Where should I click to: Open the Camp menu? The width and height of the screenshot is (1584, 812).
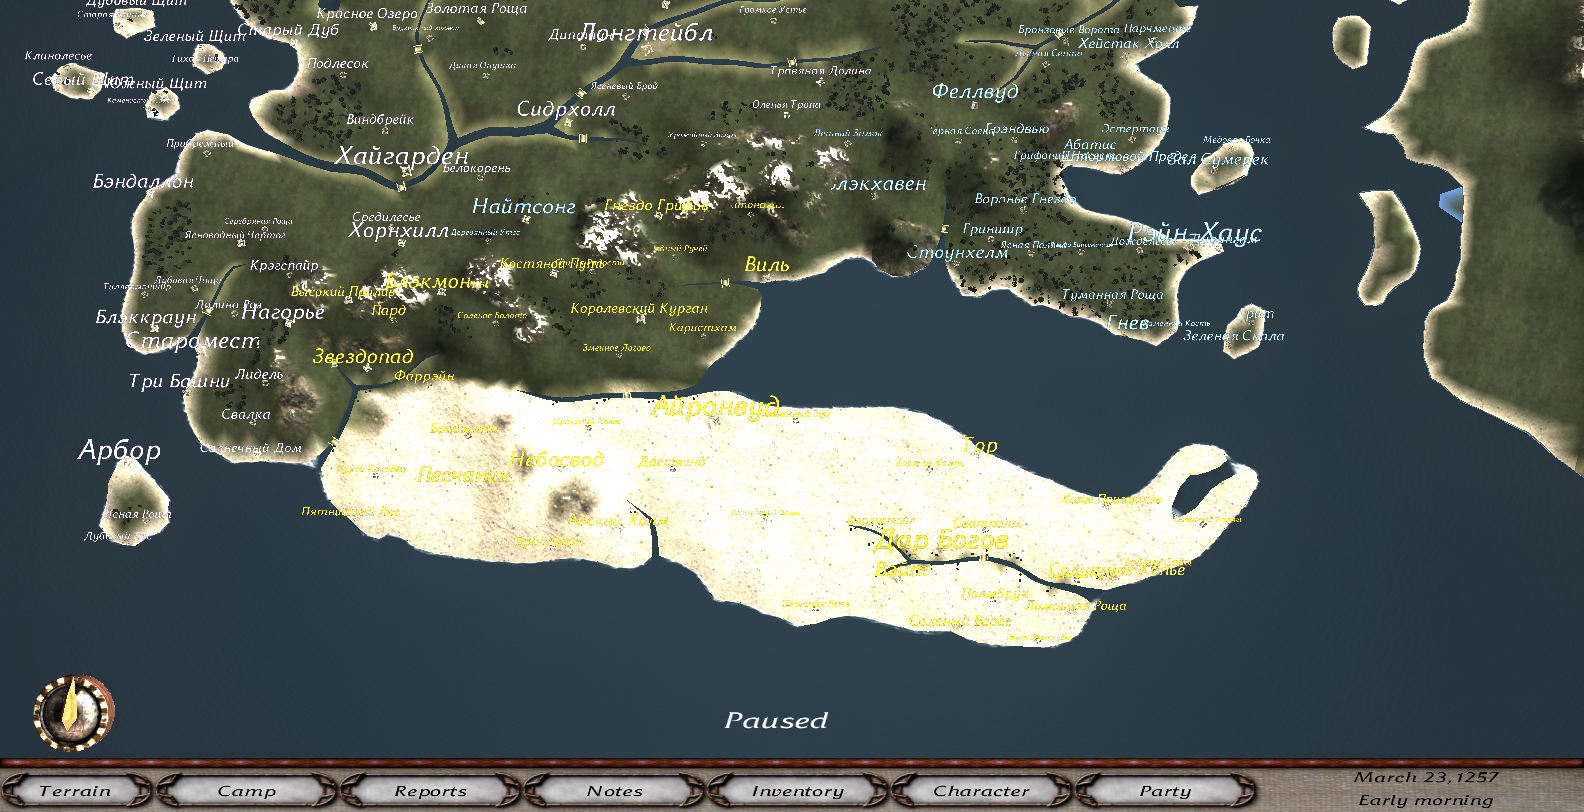[x=246, y=791]
